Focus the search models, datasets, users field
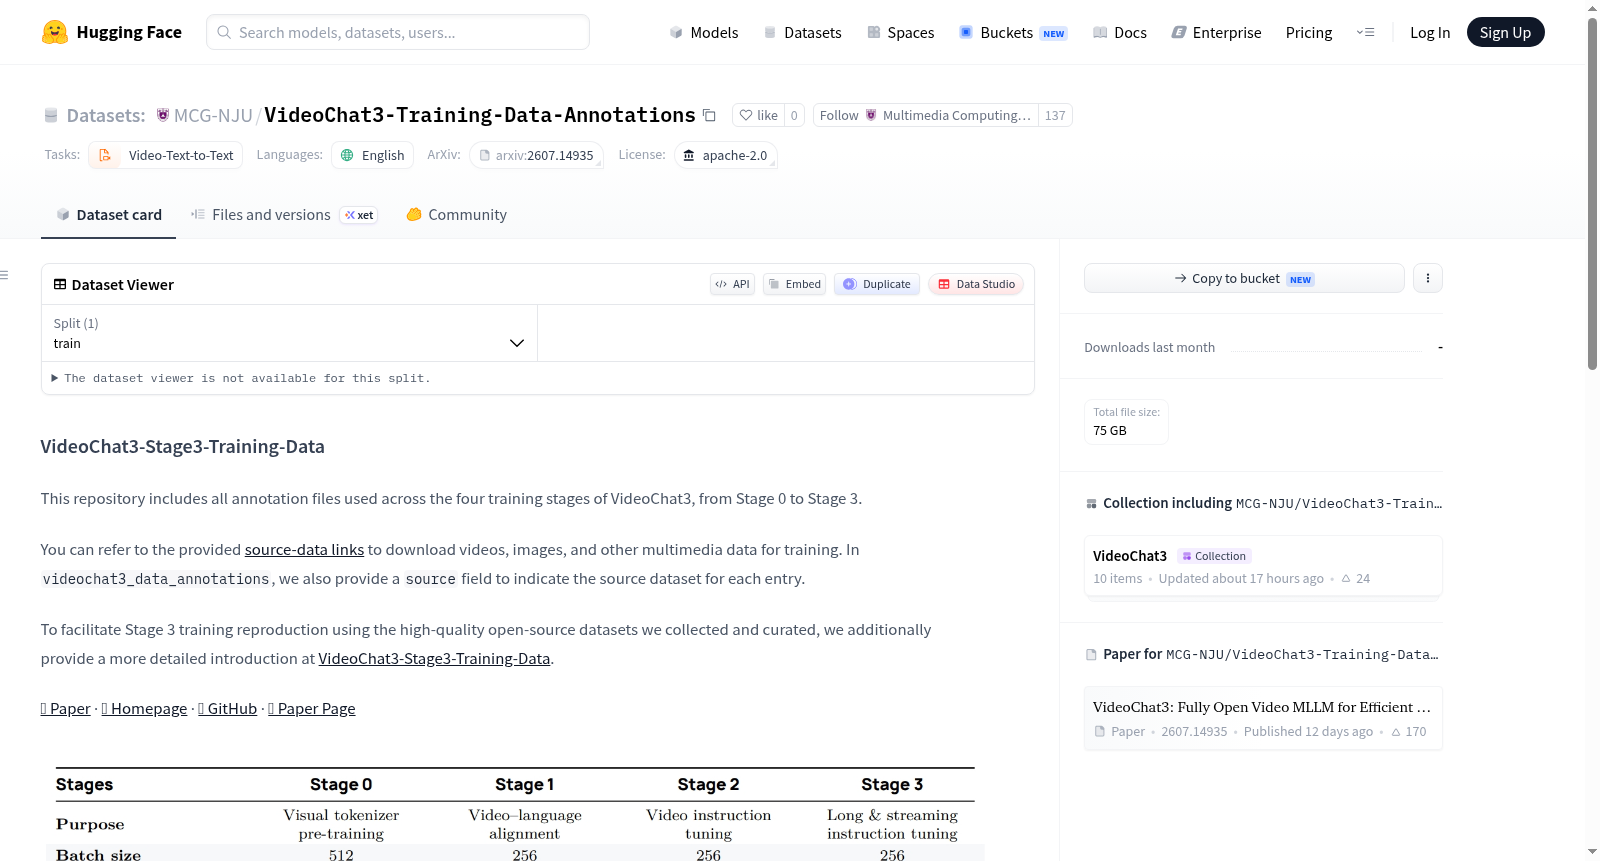This screenshot has height=861, width=1600. 398,32
